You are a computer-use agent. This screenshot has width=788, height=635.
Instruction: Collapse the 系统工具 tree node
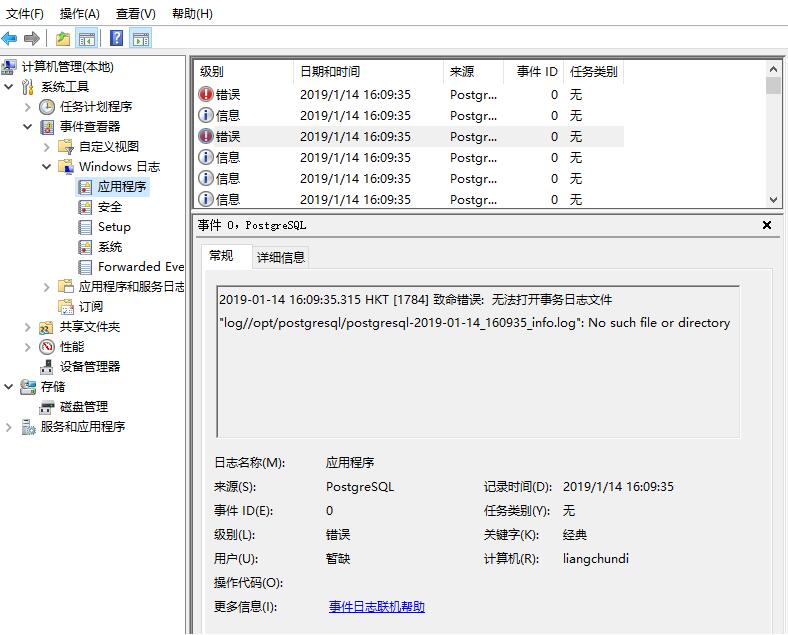pyautogui.click(x=10, y=87)
